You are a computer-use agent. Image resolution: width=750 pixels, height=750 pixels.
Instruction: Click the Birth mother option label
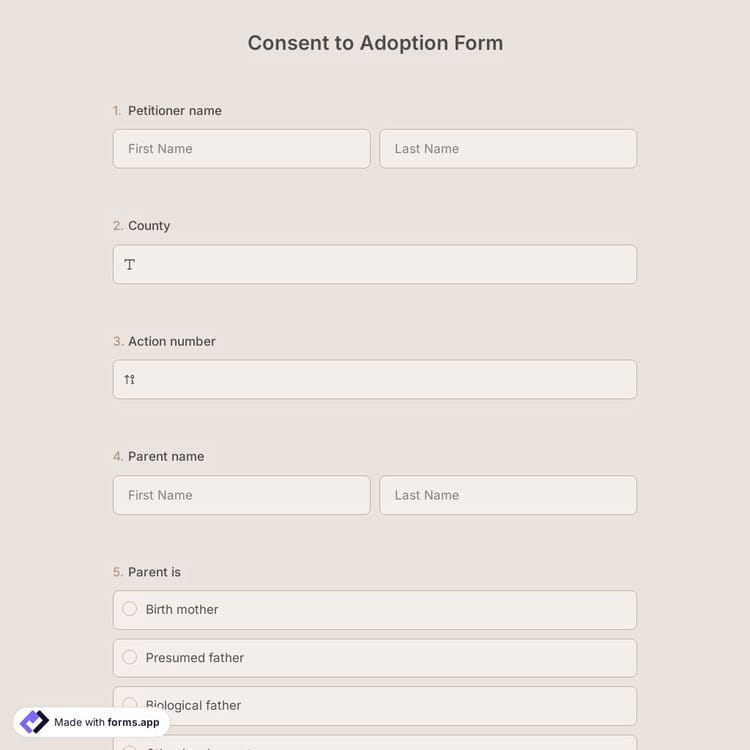182,609
